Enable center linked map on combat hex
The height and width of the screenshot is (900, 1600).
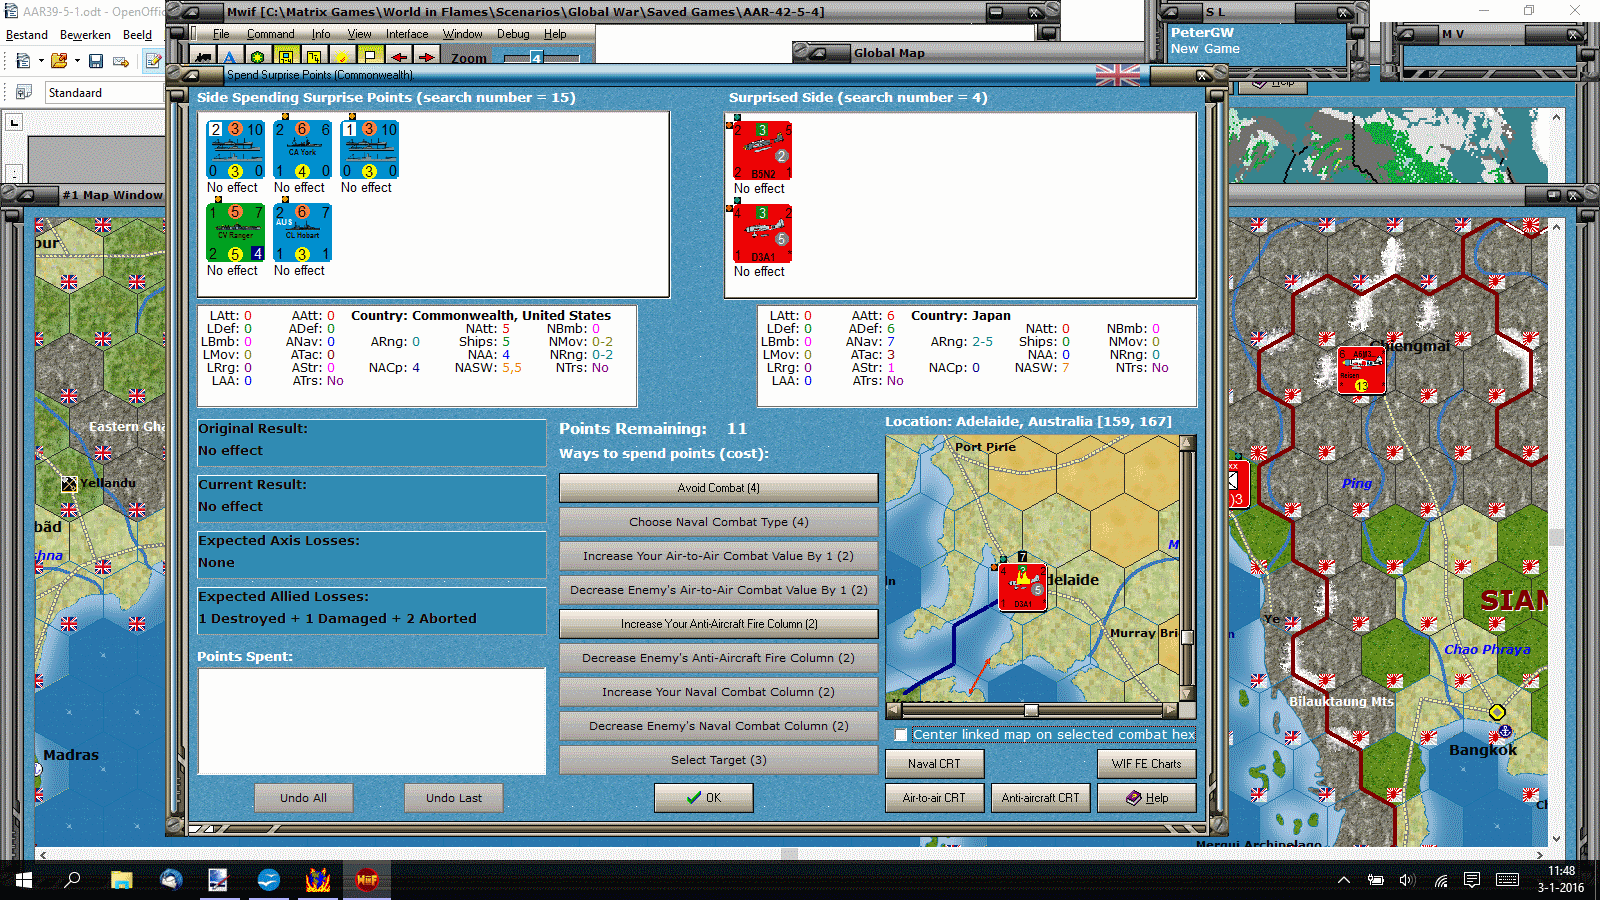click(901, 735)
